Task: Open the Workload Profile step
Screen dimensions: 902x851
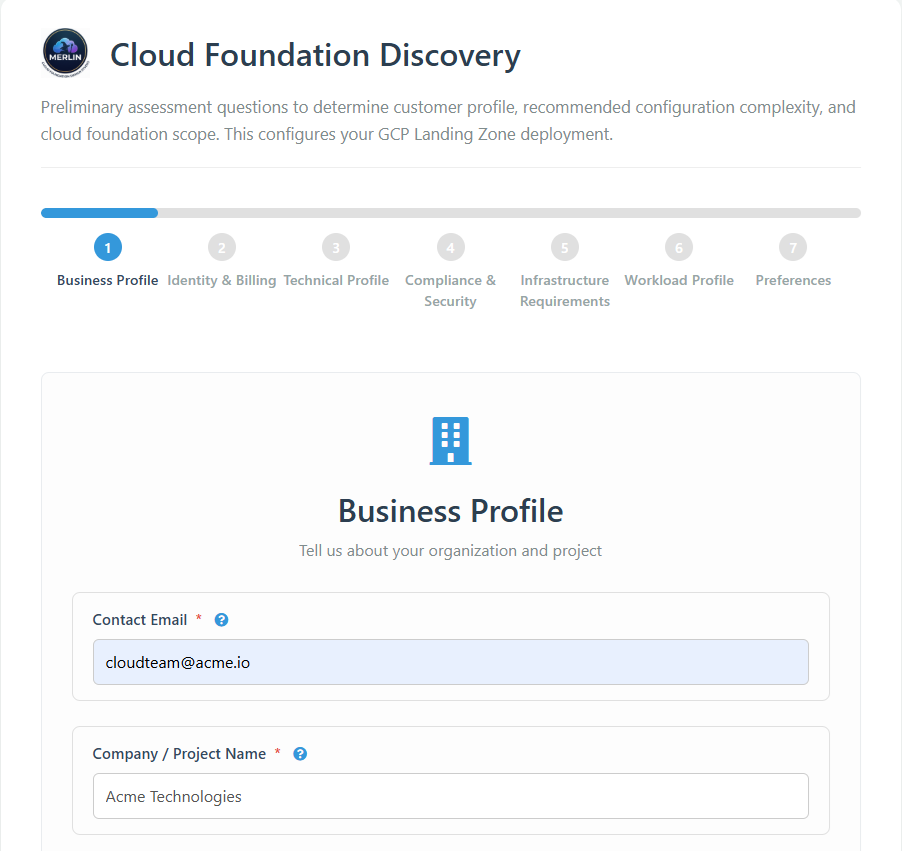Action: 678,280
